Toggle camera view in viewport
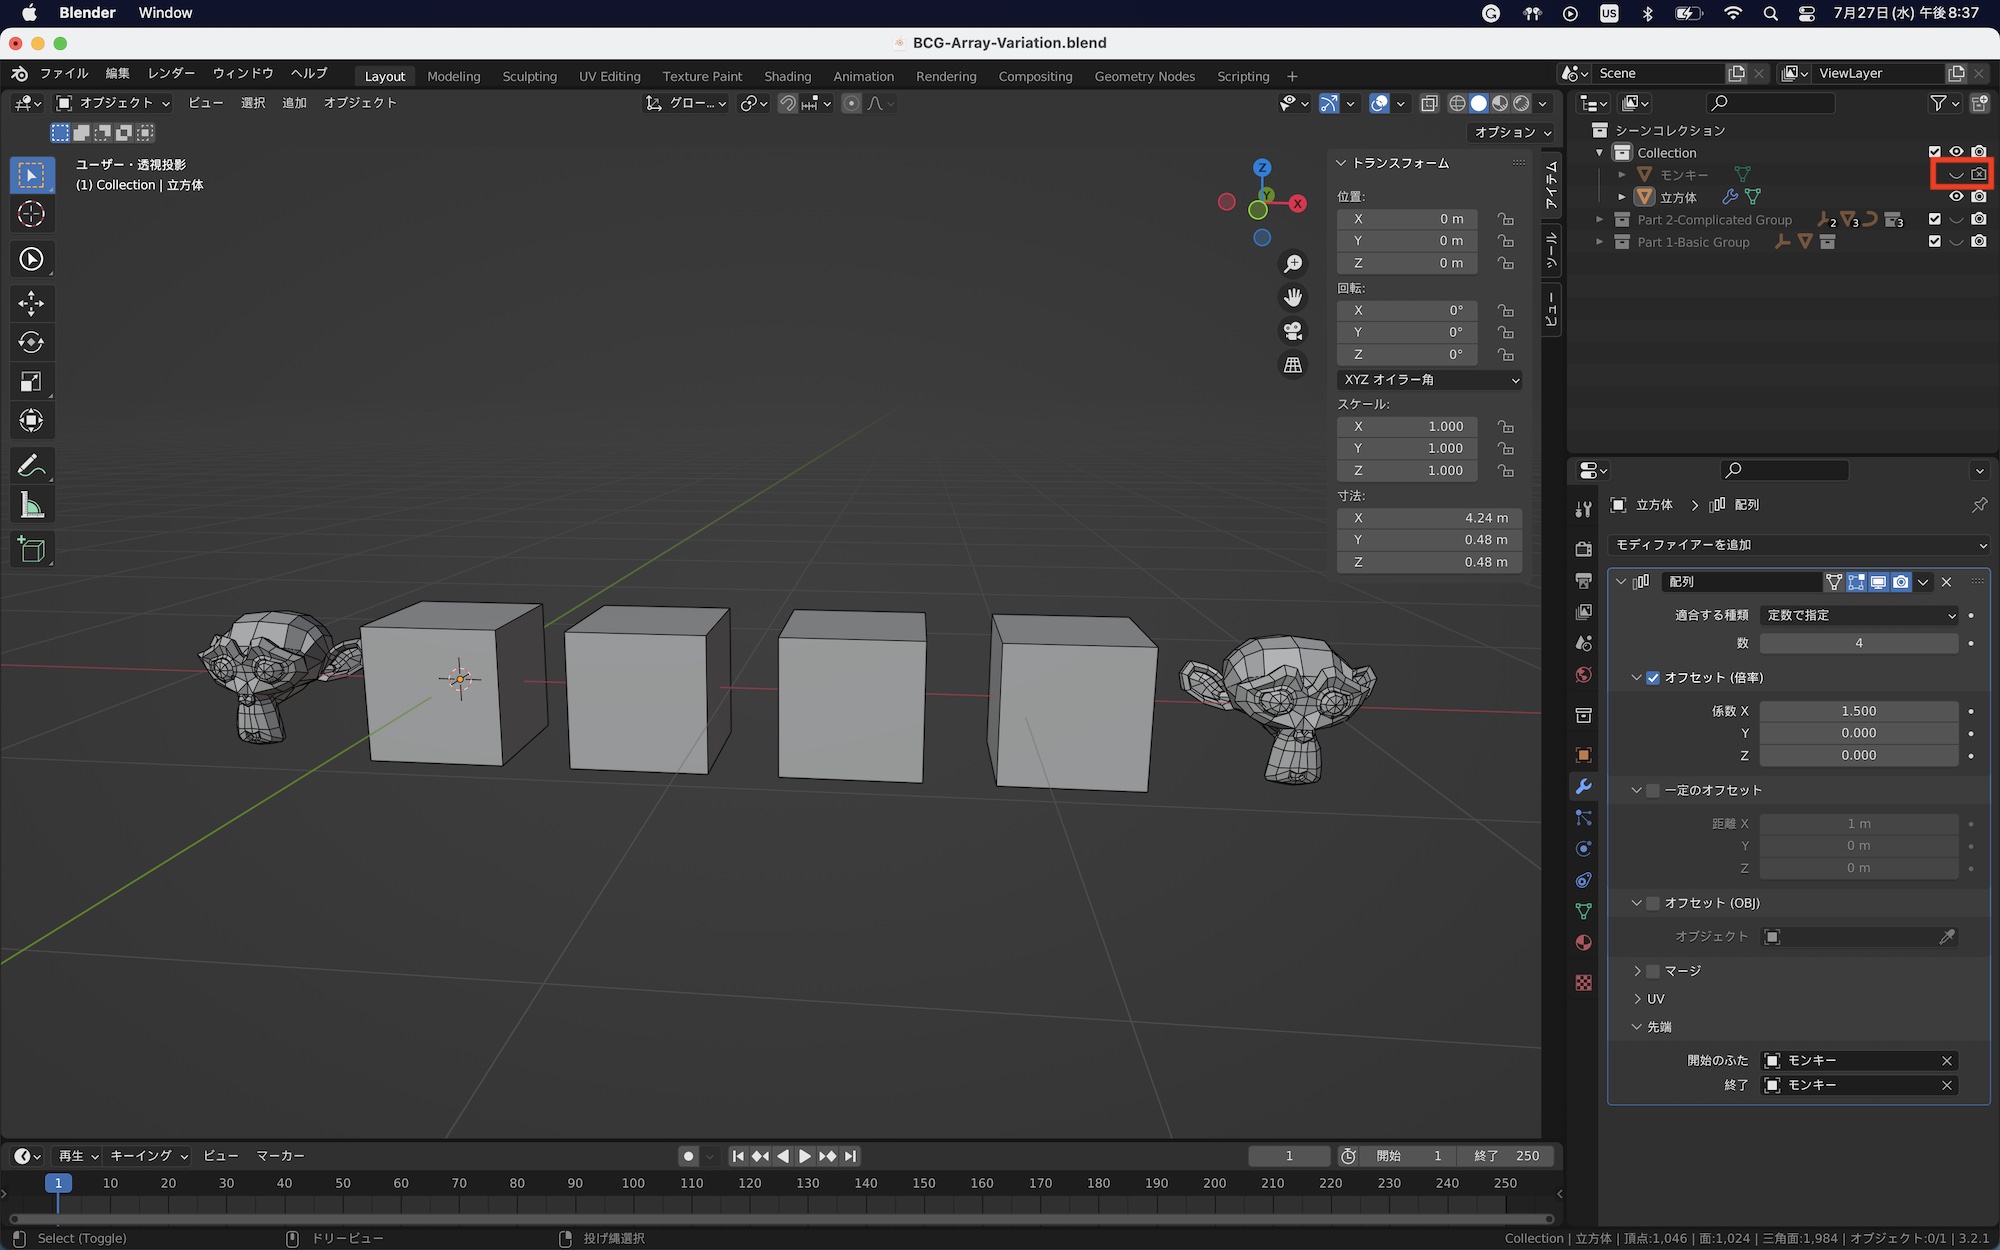Image resolution: width=2000 pixels, height=1250 pixels. click(1293, 331)
